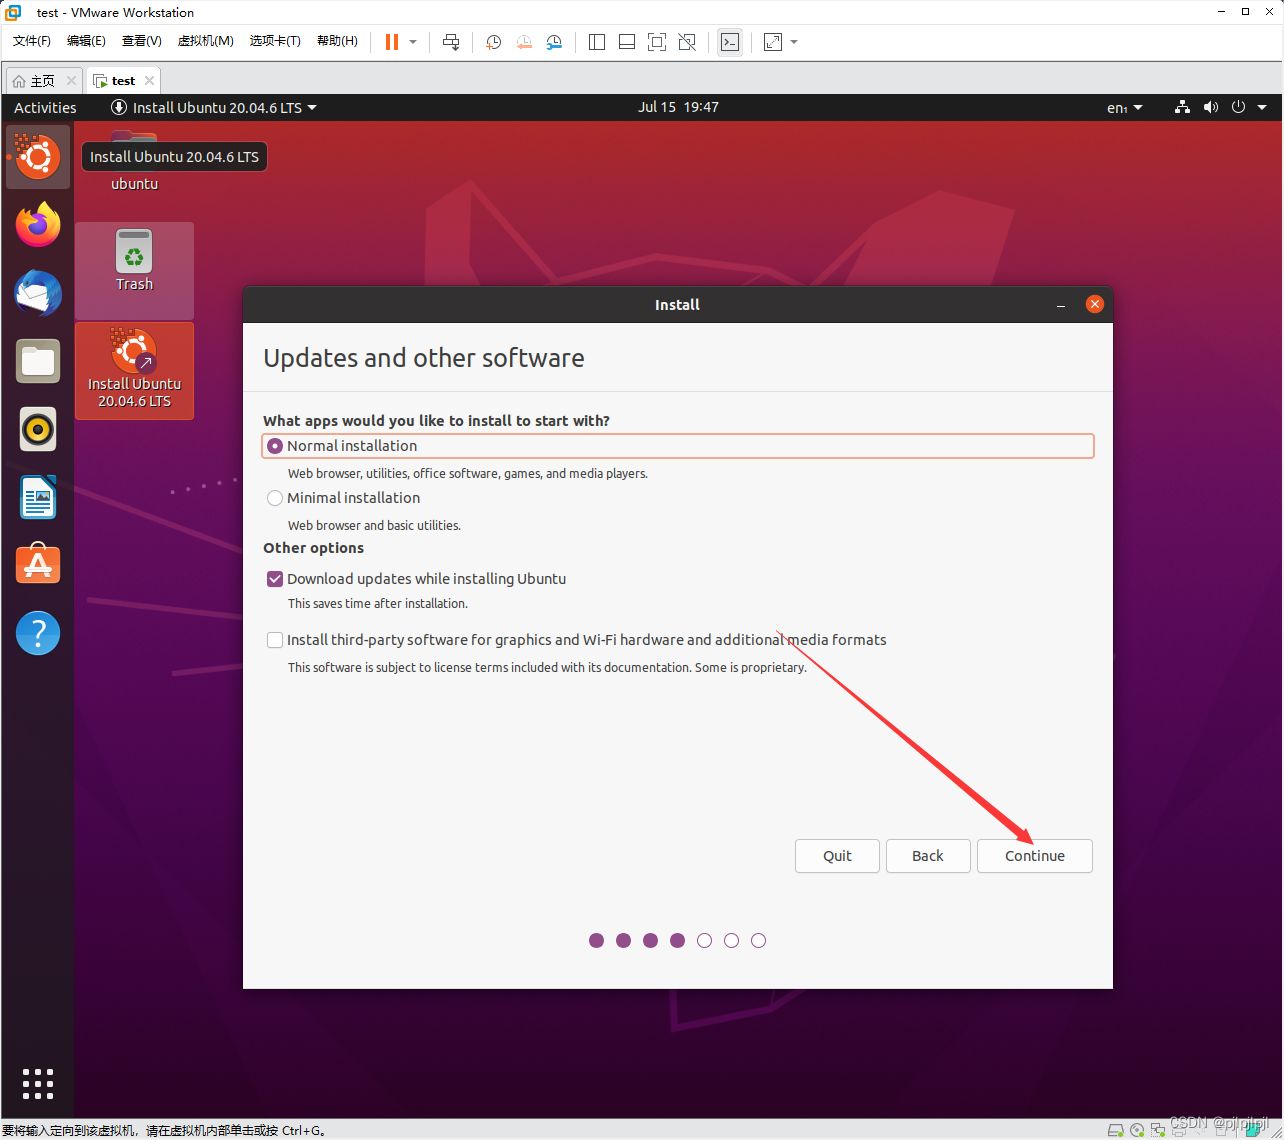Open Help from the dock
The image size is (1284, 1140).
pyautogui.click(x=38, y=633)
